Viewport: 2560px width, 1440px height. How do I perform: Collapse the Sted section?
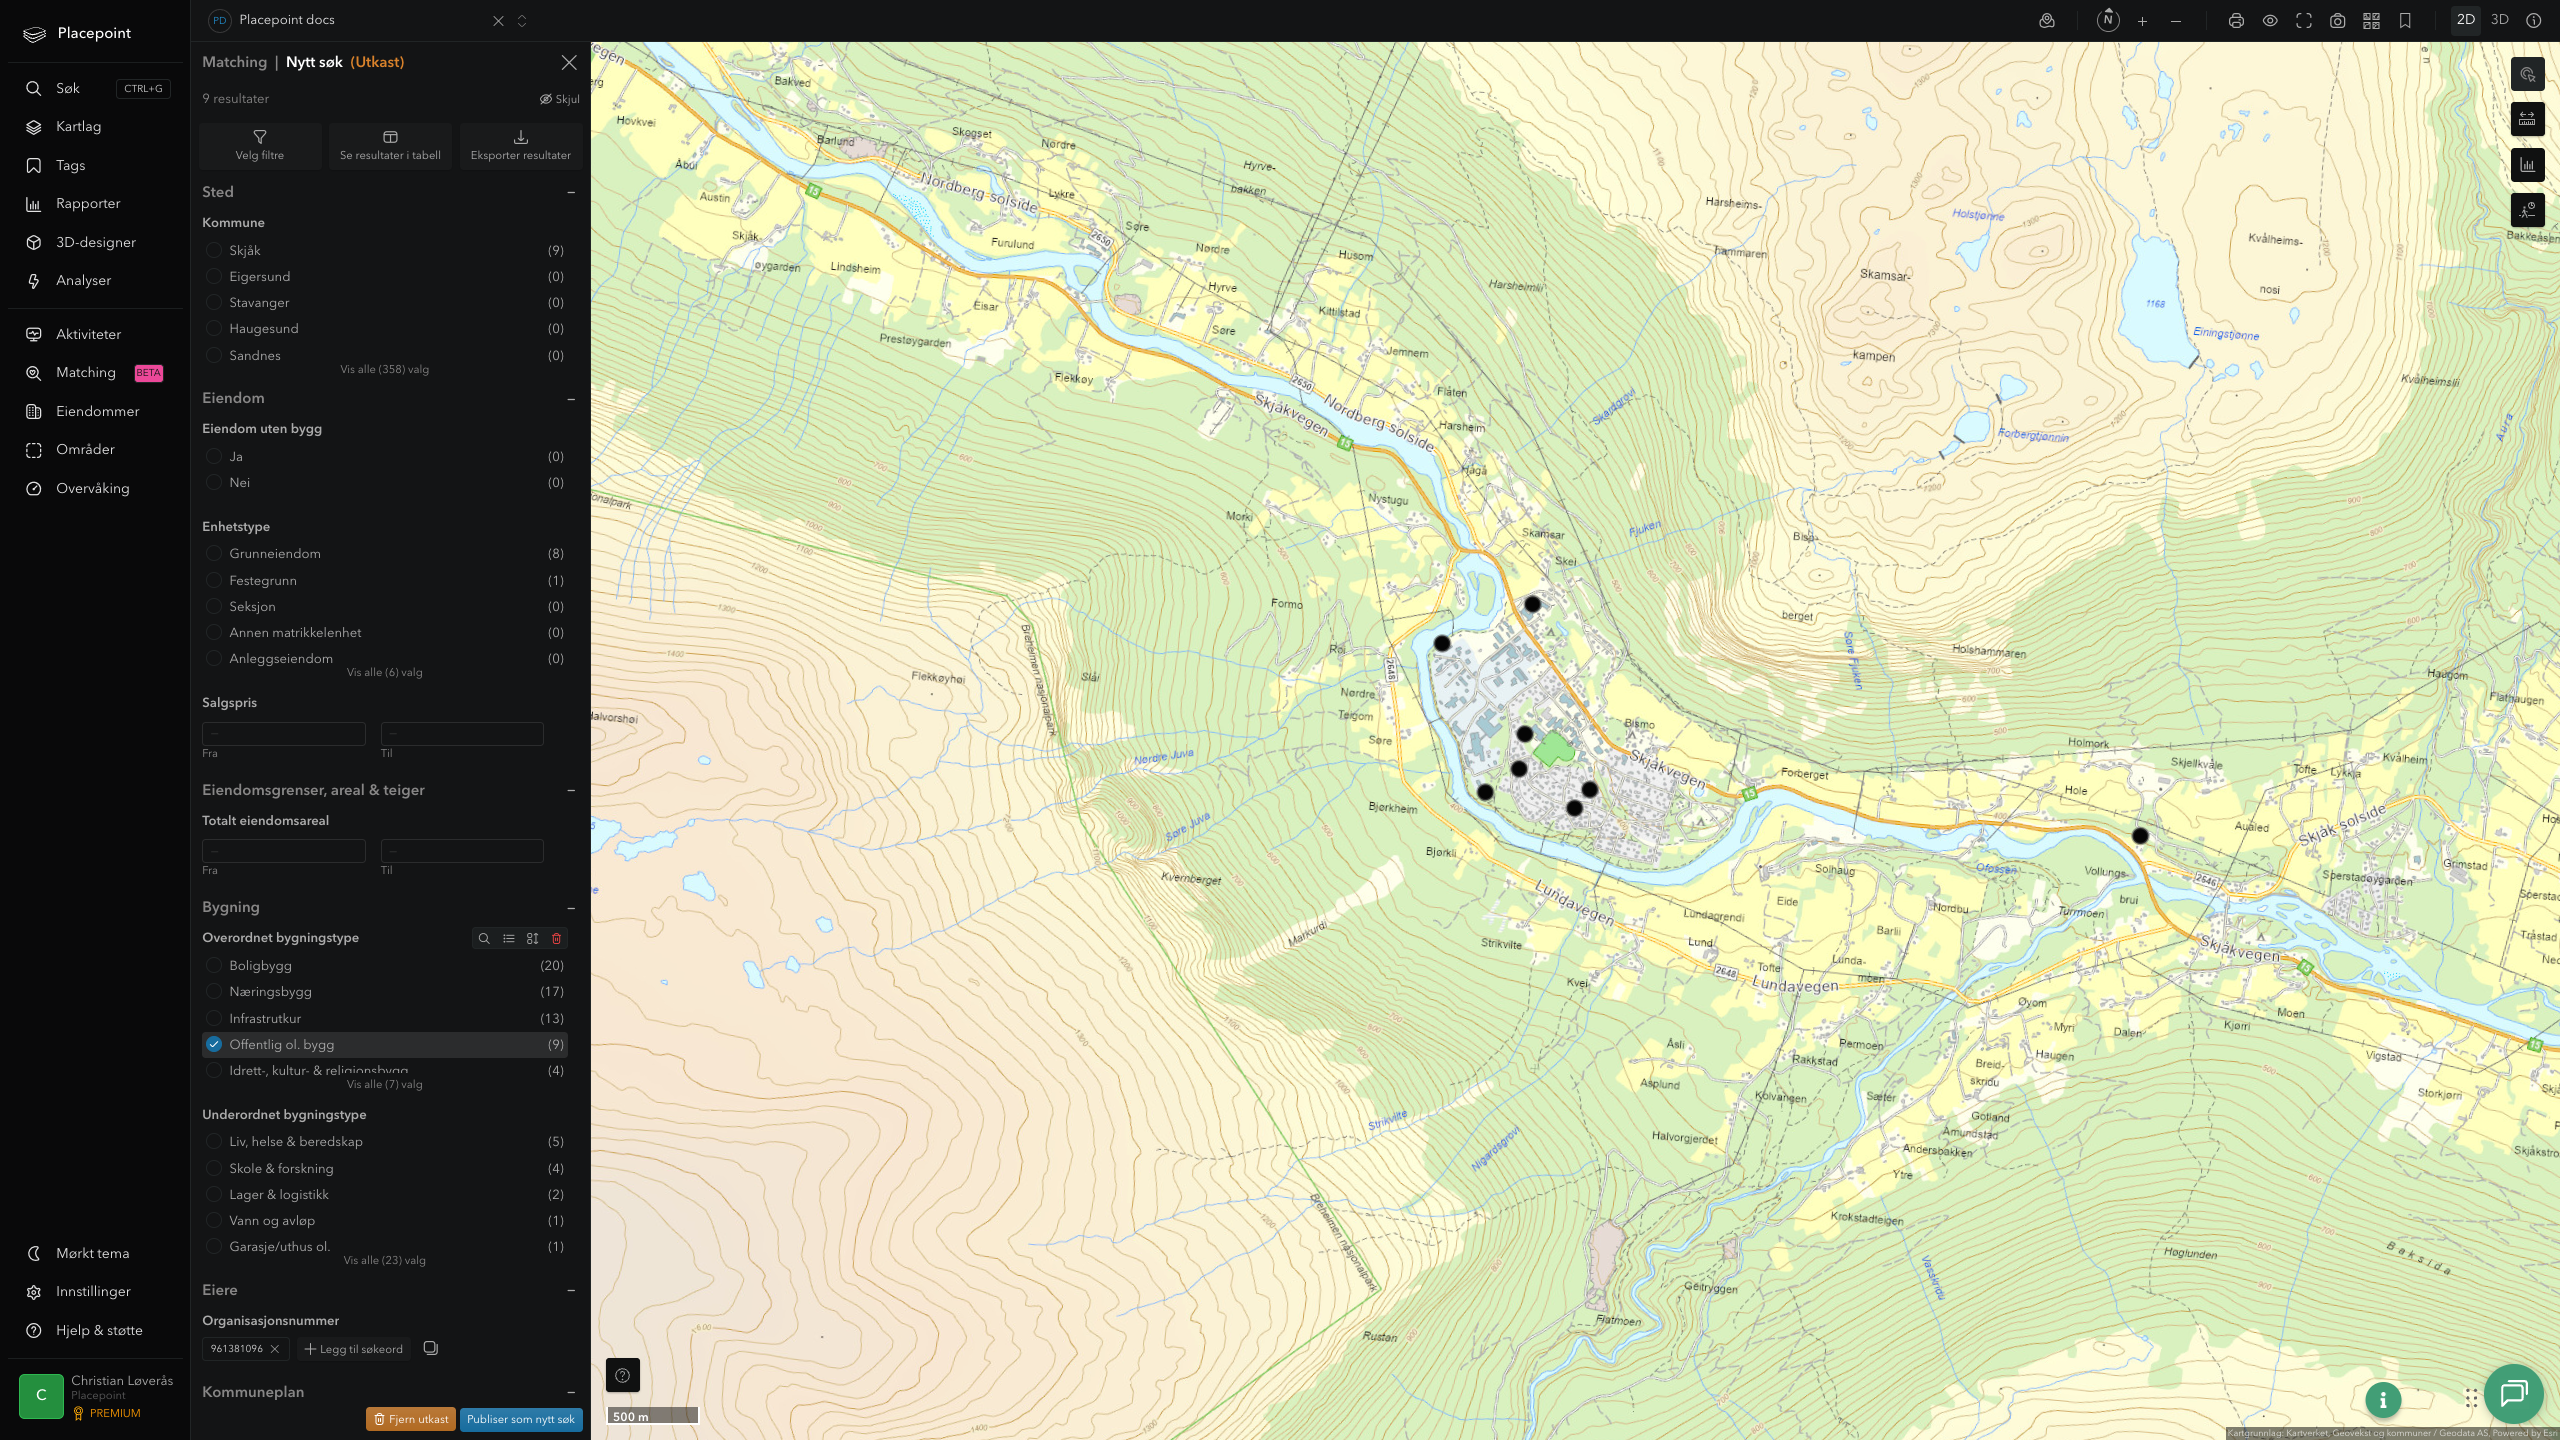571,192
